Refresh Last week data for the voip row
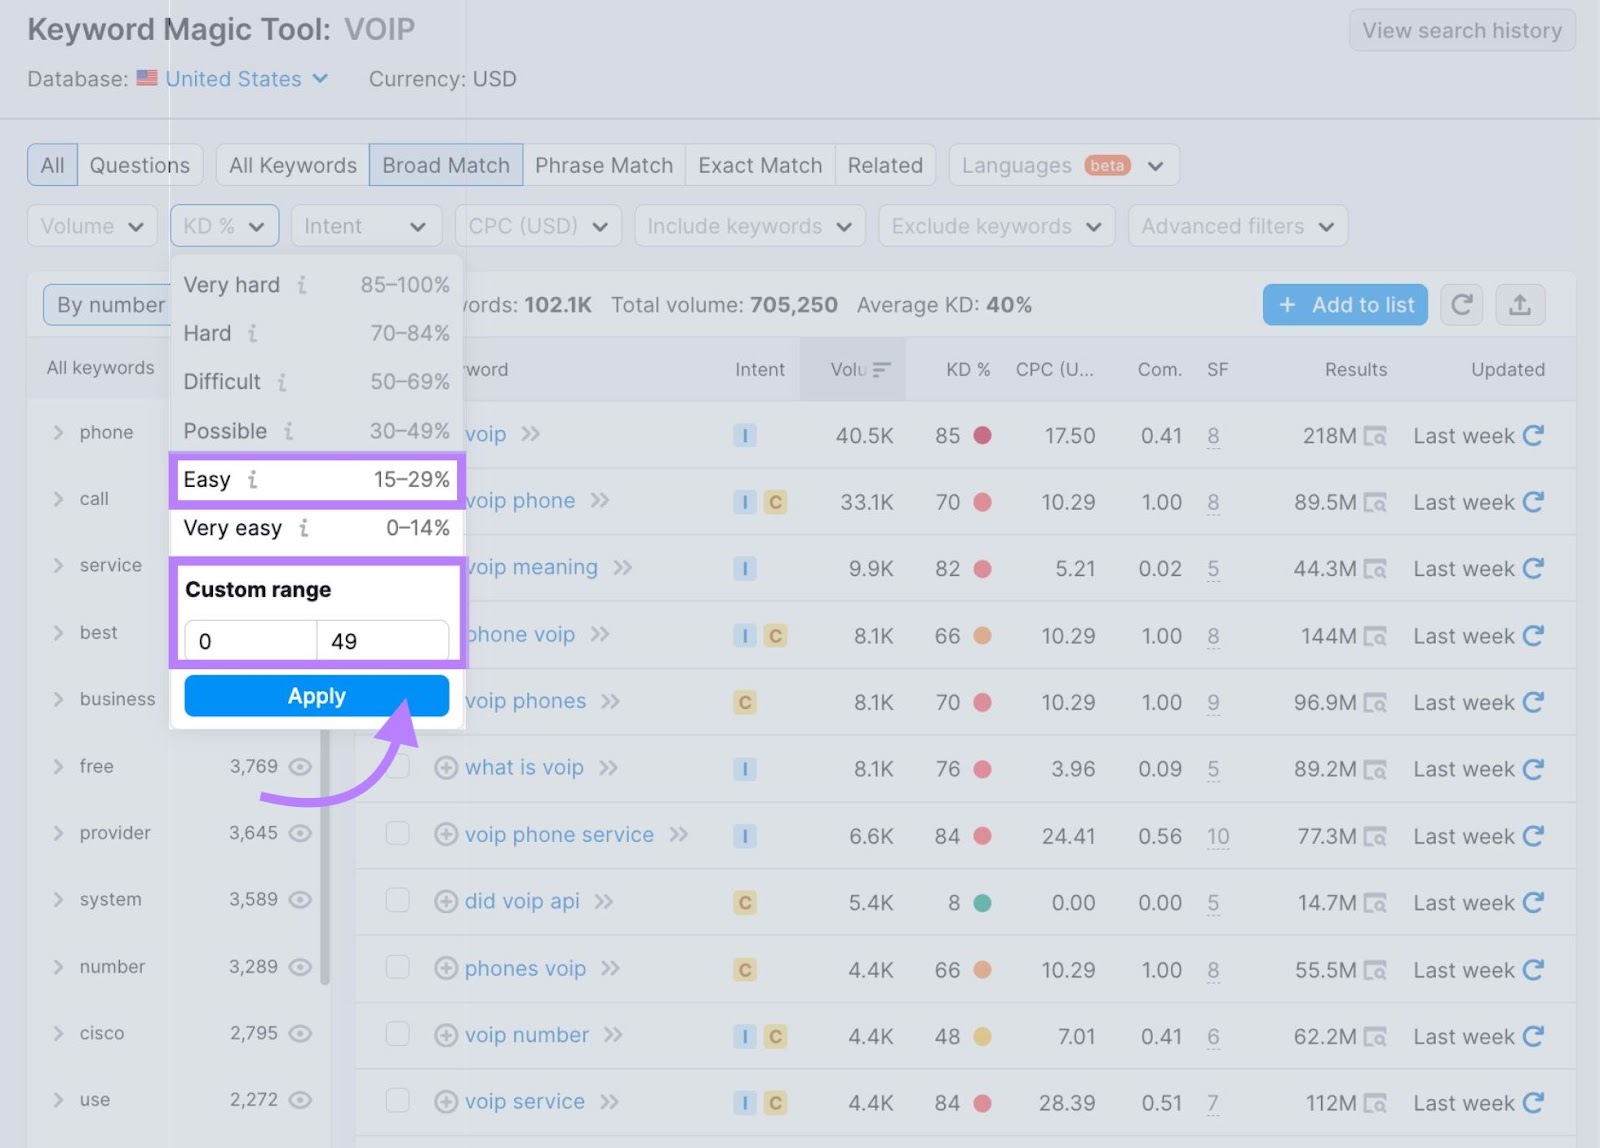The height and width of the screenshot is (1148, 1600). (1534, 435)
